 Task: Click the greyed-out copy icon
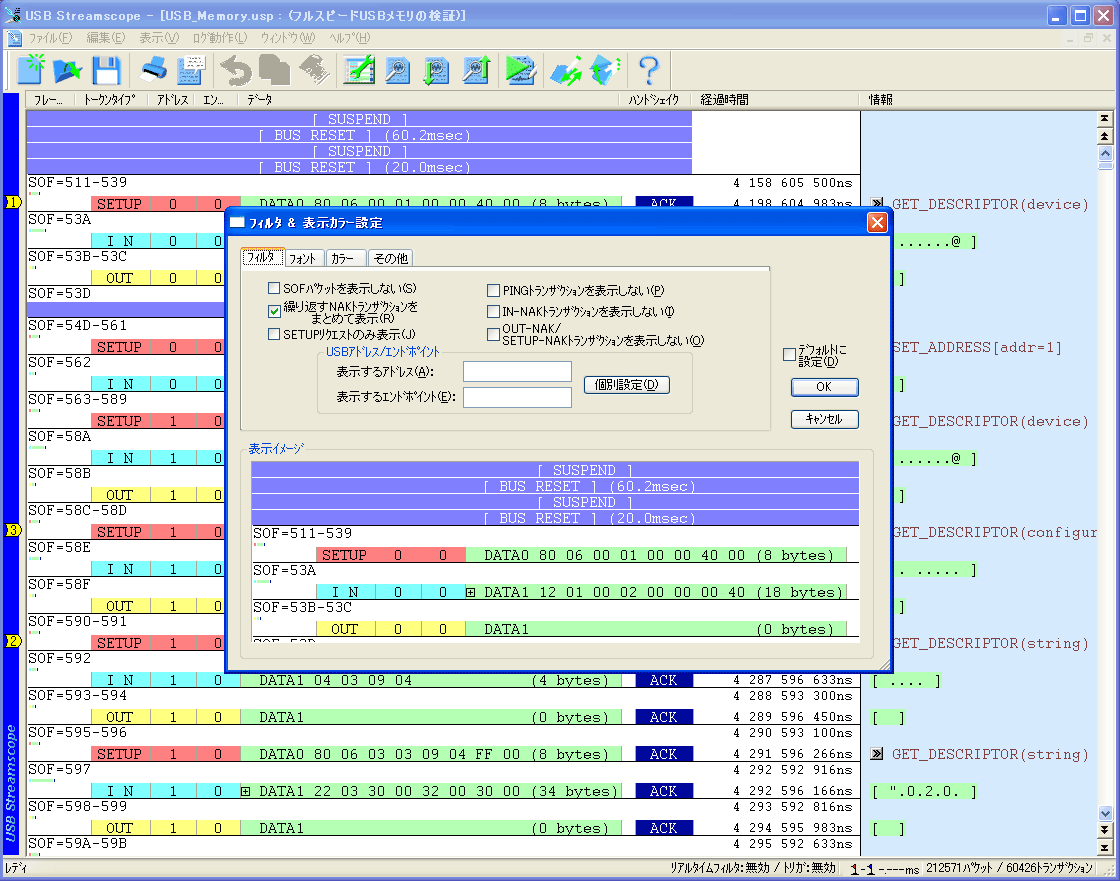tap(274, 70)
